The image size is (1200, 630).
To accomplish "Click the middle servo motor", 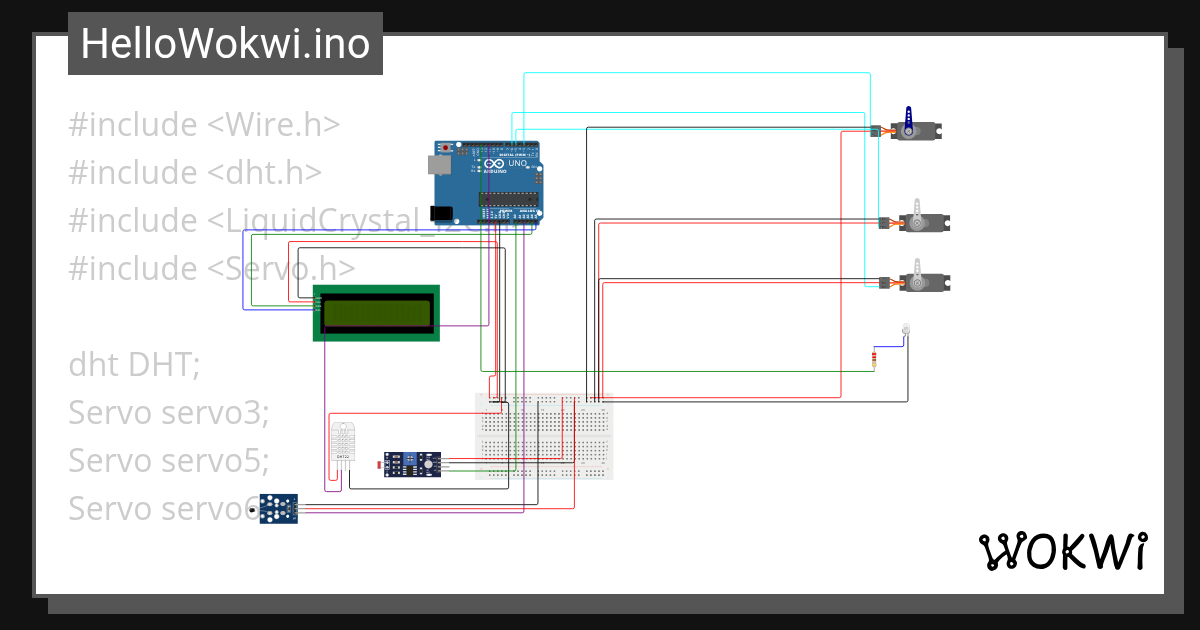I will 925,222.
